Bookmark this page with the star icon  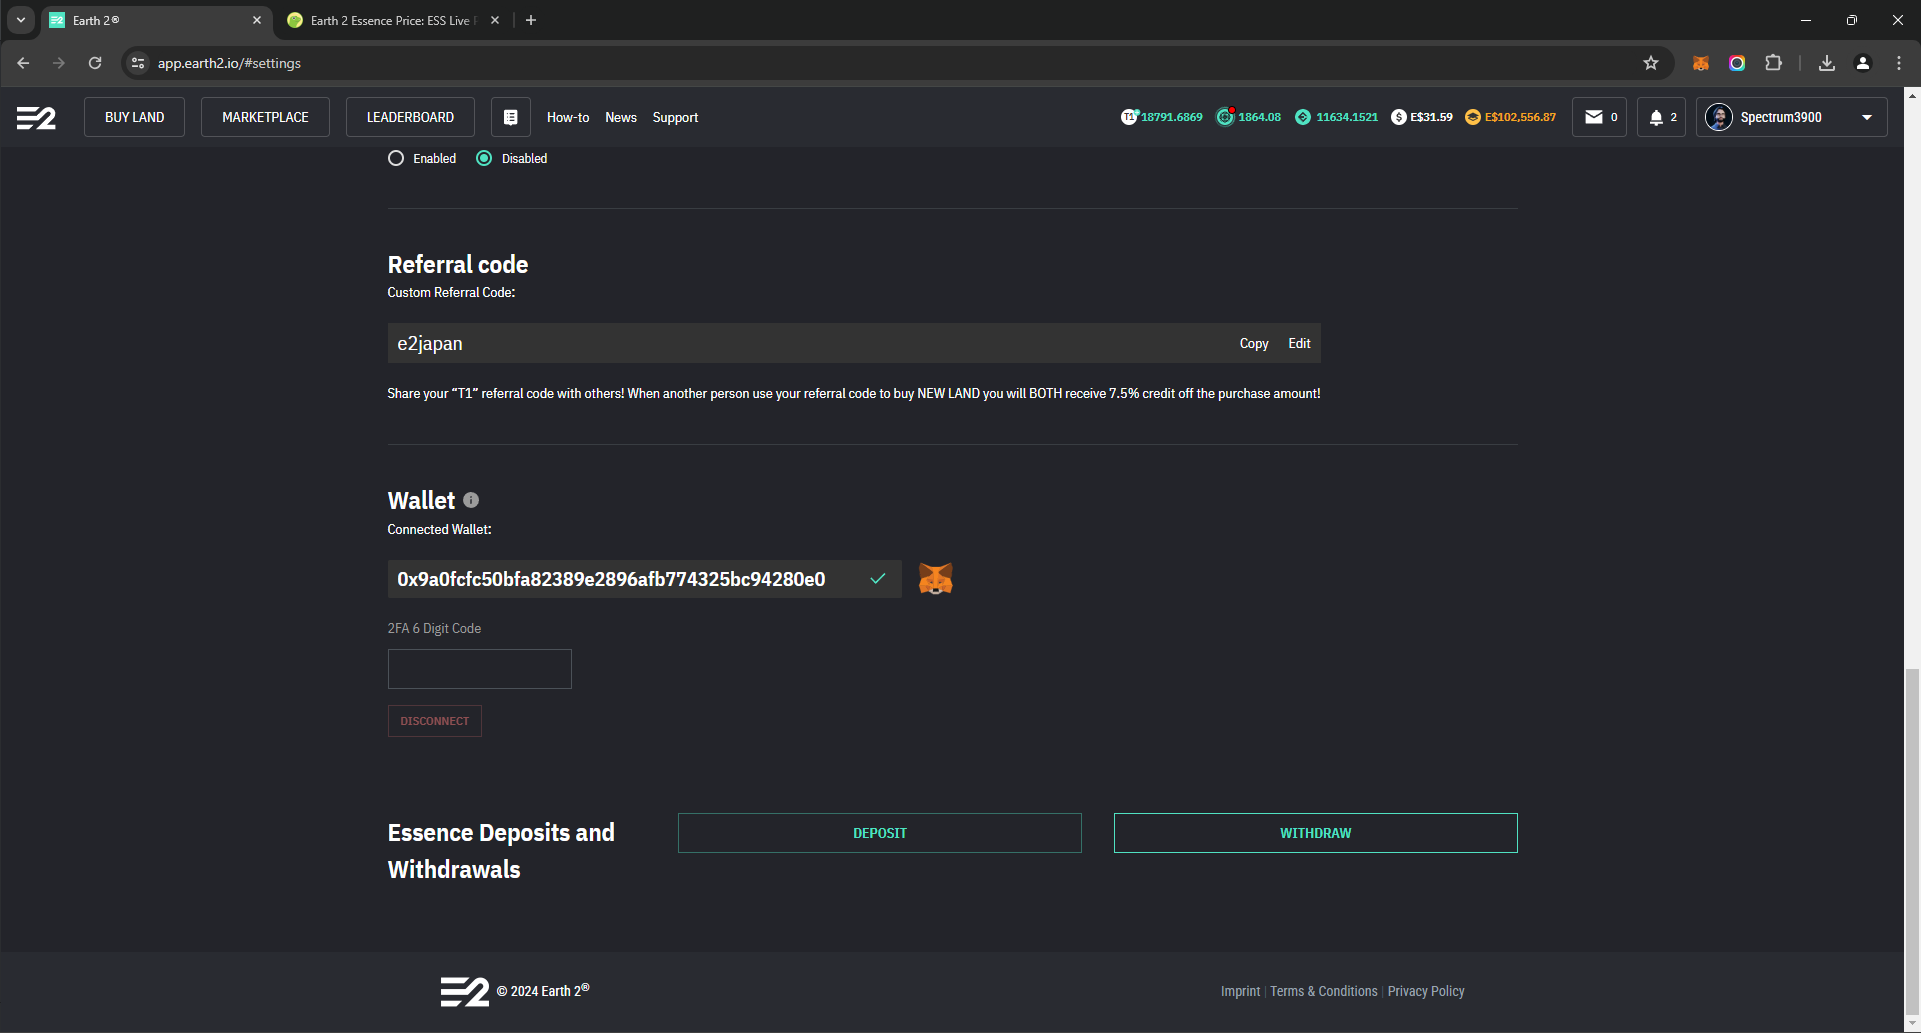point(1651,63)
